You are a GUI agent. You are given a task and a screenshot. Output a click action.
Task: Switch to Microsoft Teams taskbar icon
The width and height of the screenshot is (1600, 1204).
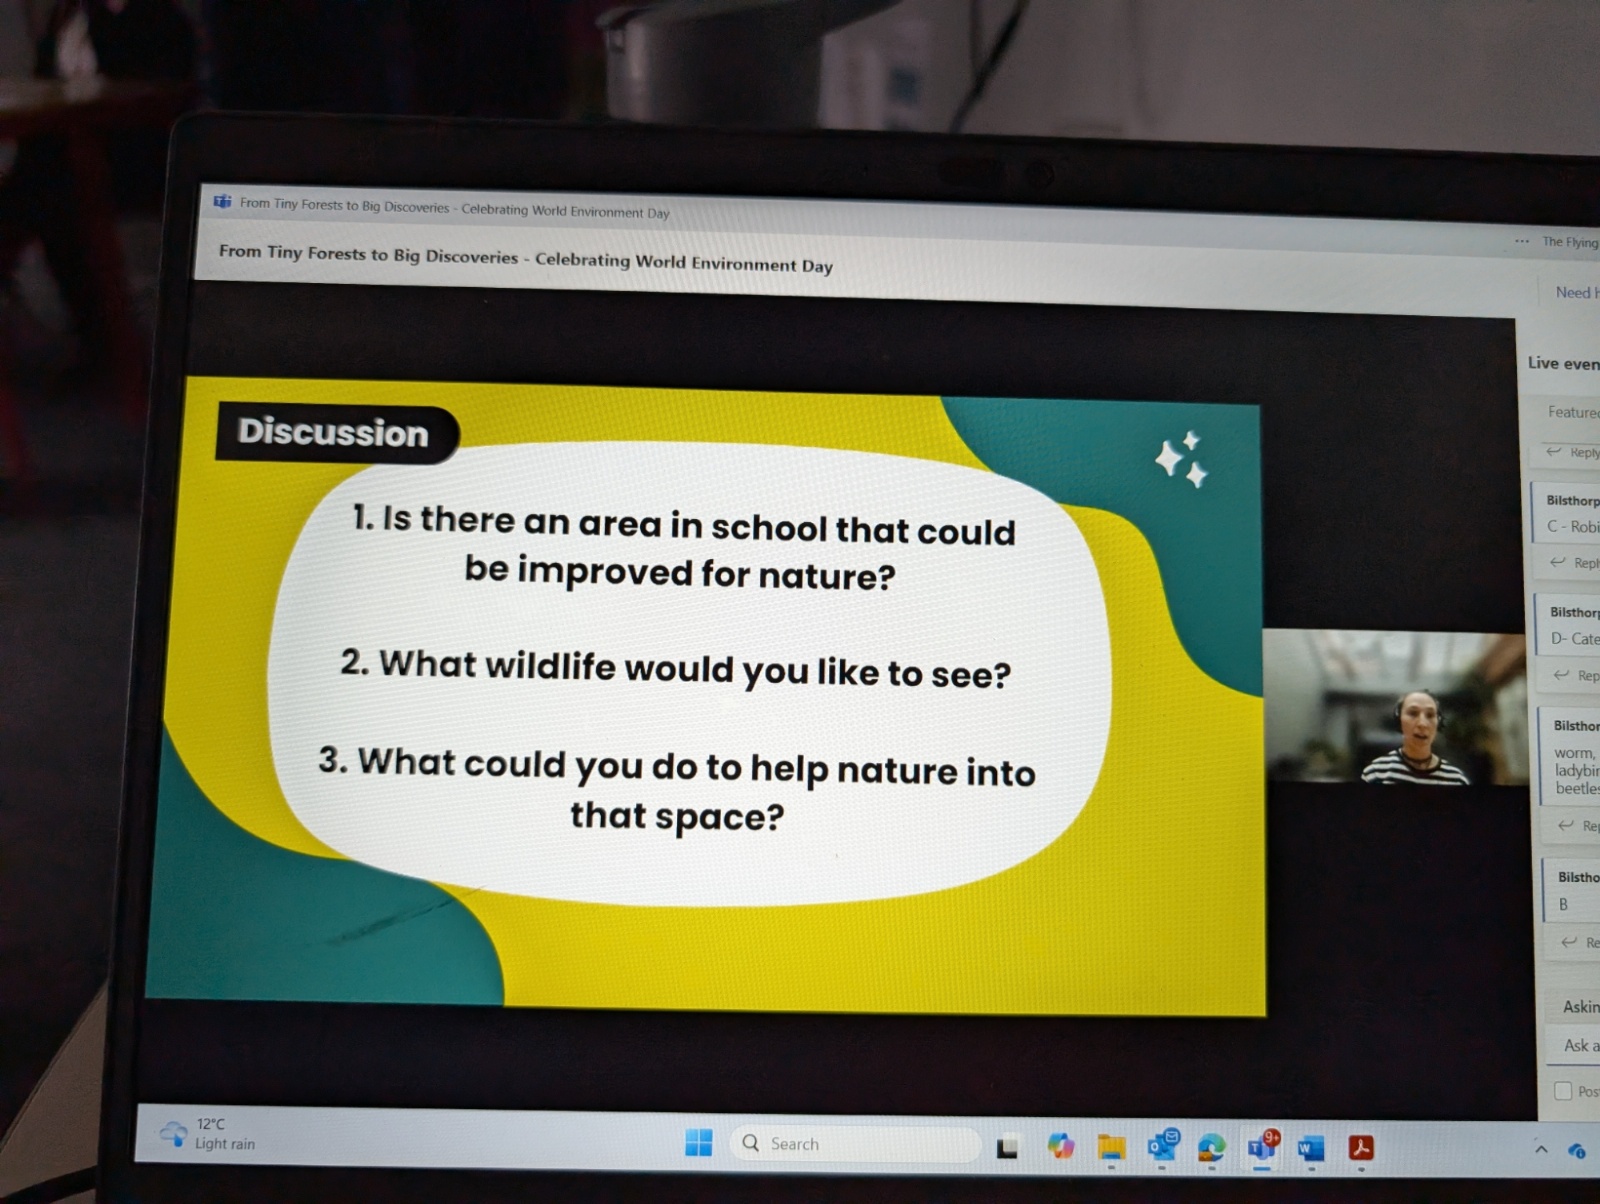pos(1262,1148)
